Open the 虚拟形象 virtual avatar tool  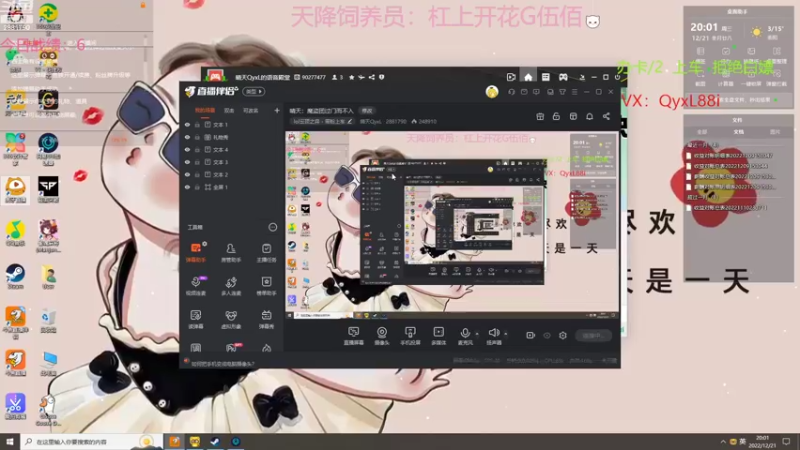231,319
